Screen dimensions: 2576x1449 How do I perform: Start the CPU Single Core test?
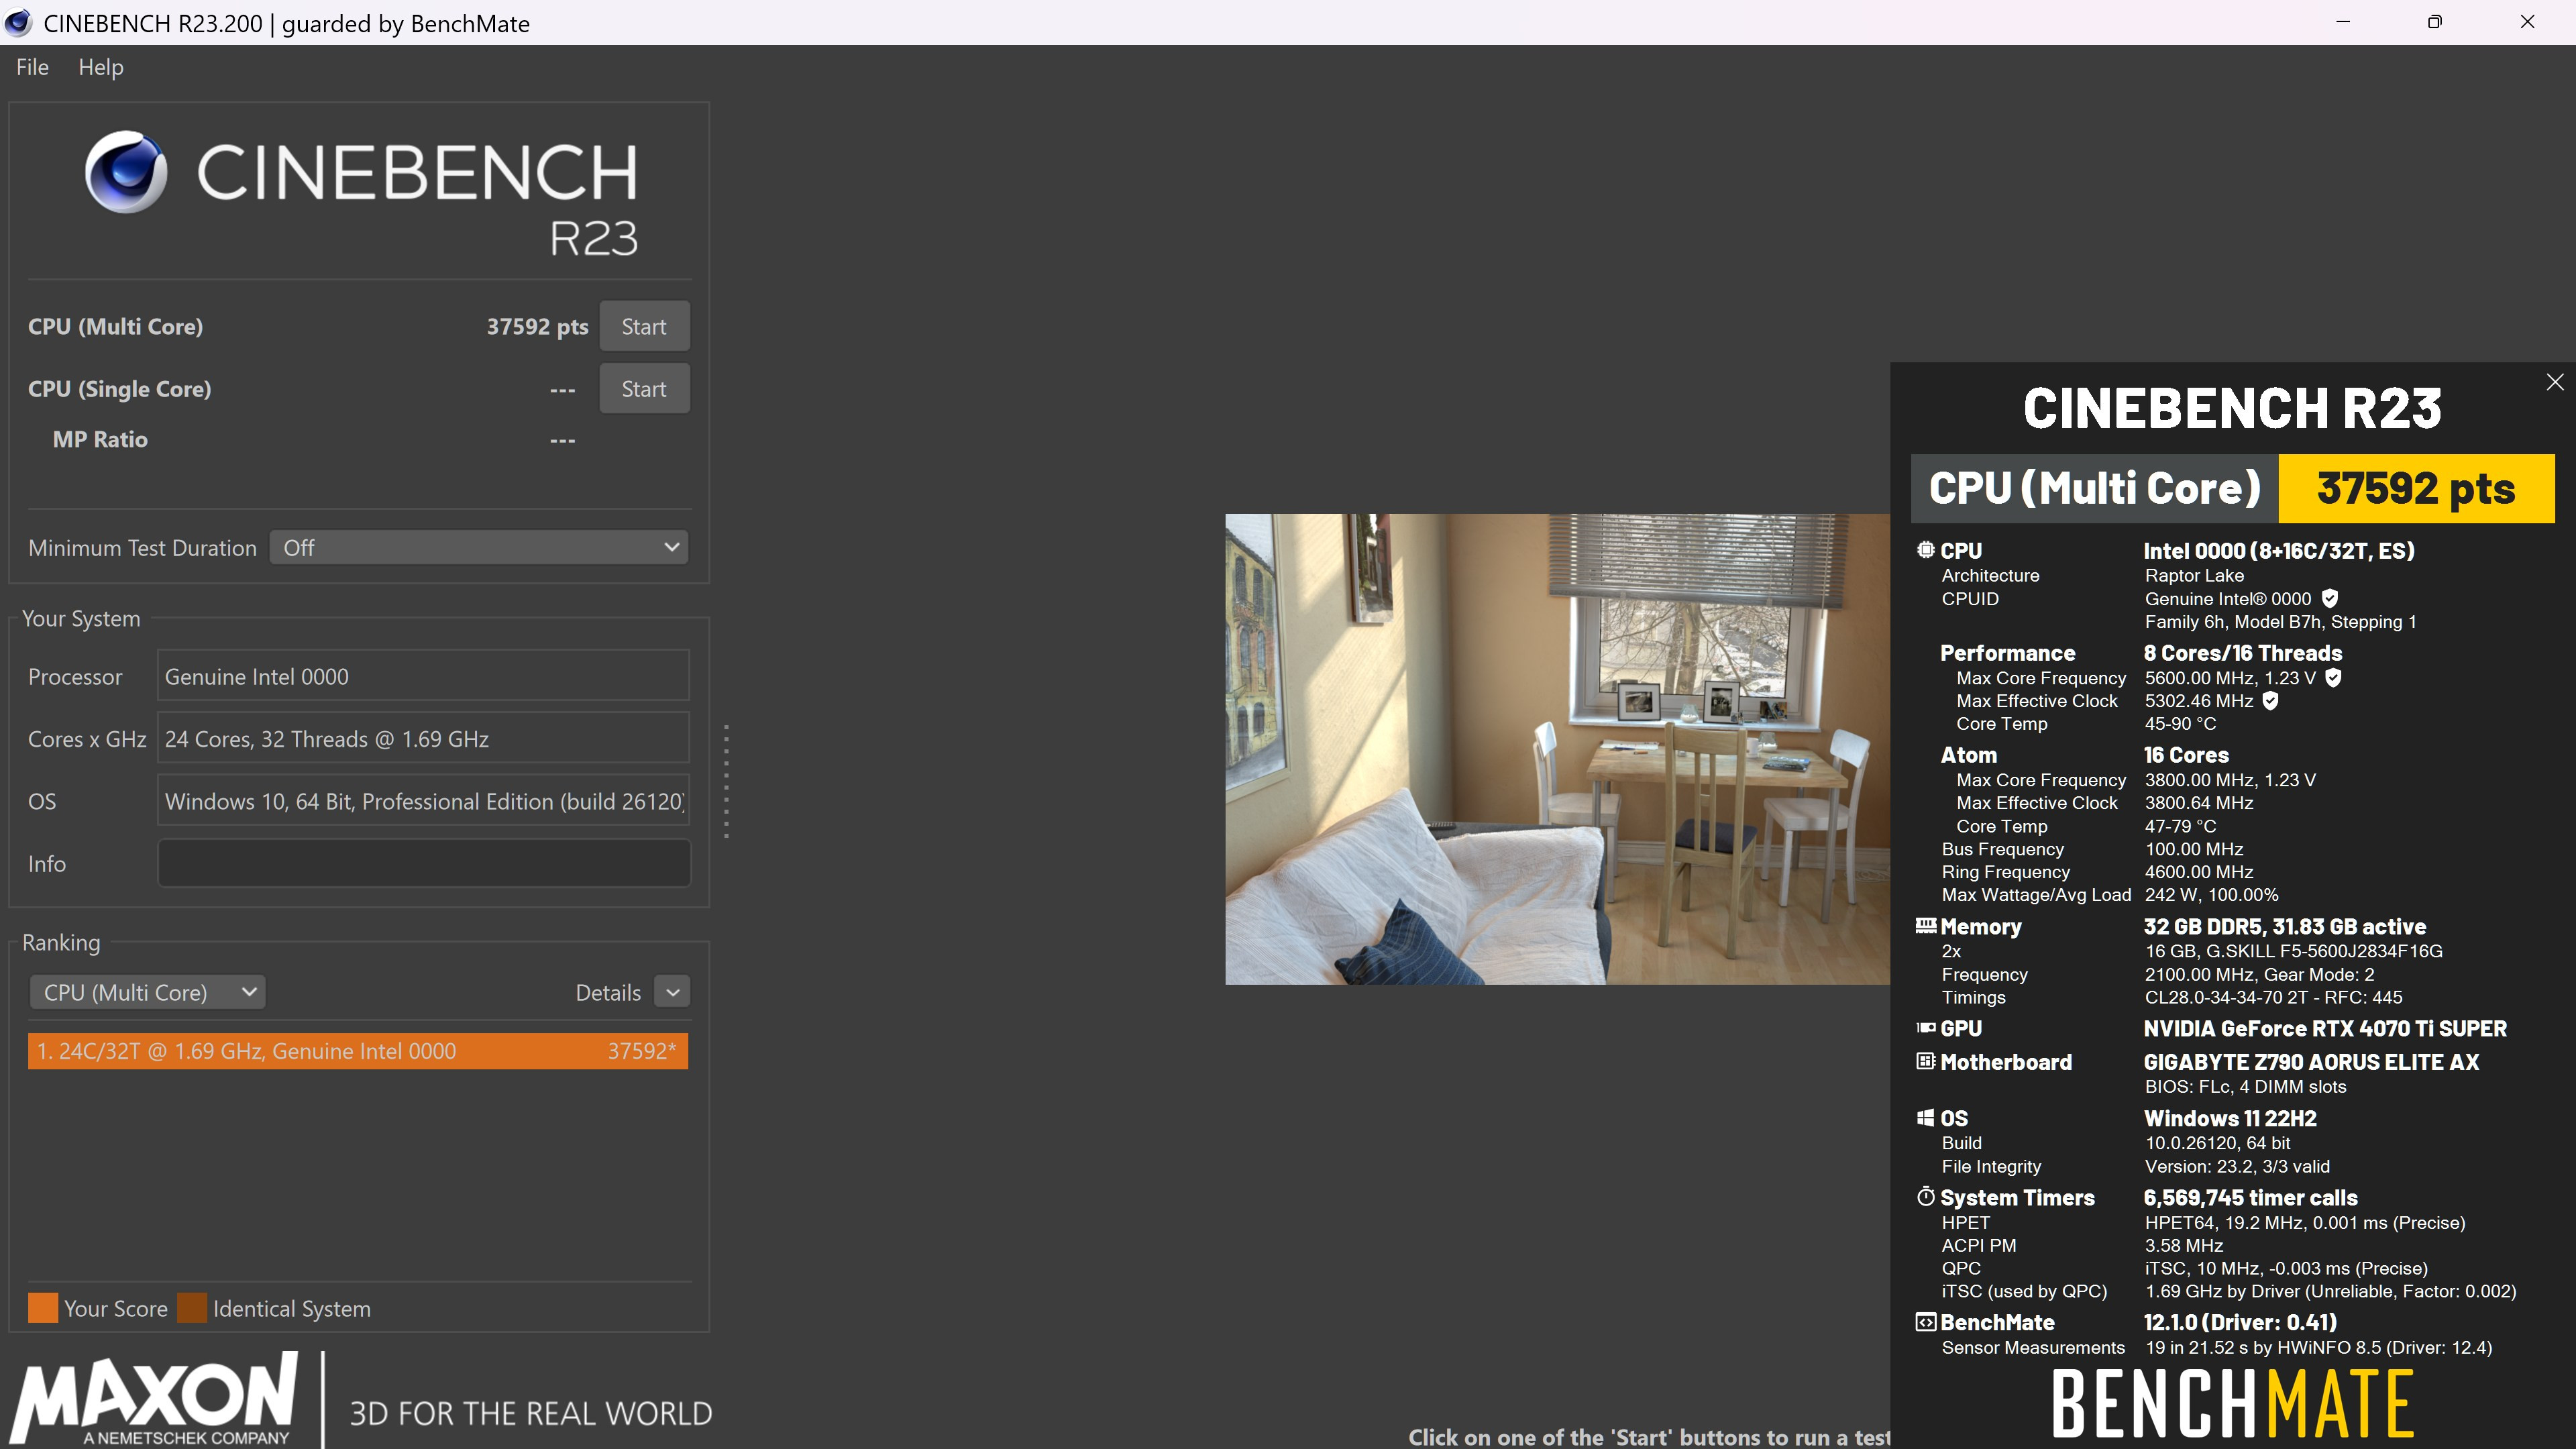click(x=643, y=389)
